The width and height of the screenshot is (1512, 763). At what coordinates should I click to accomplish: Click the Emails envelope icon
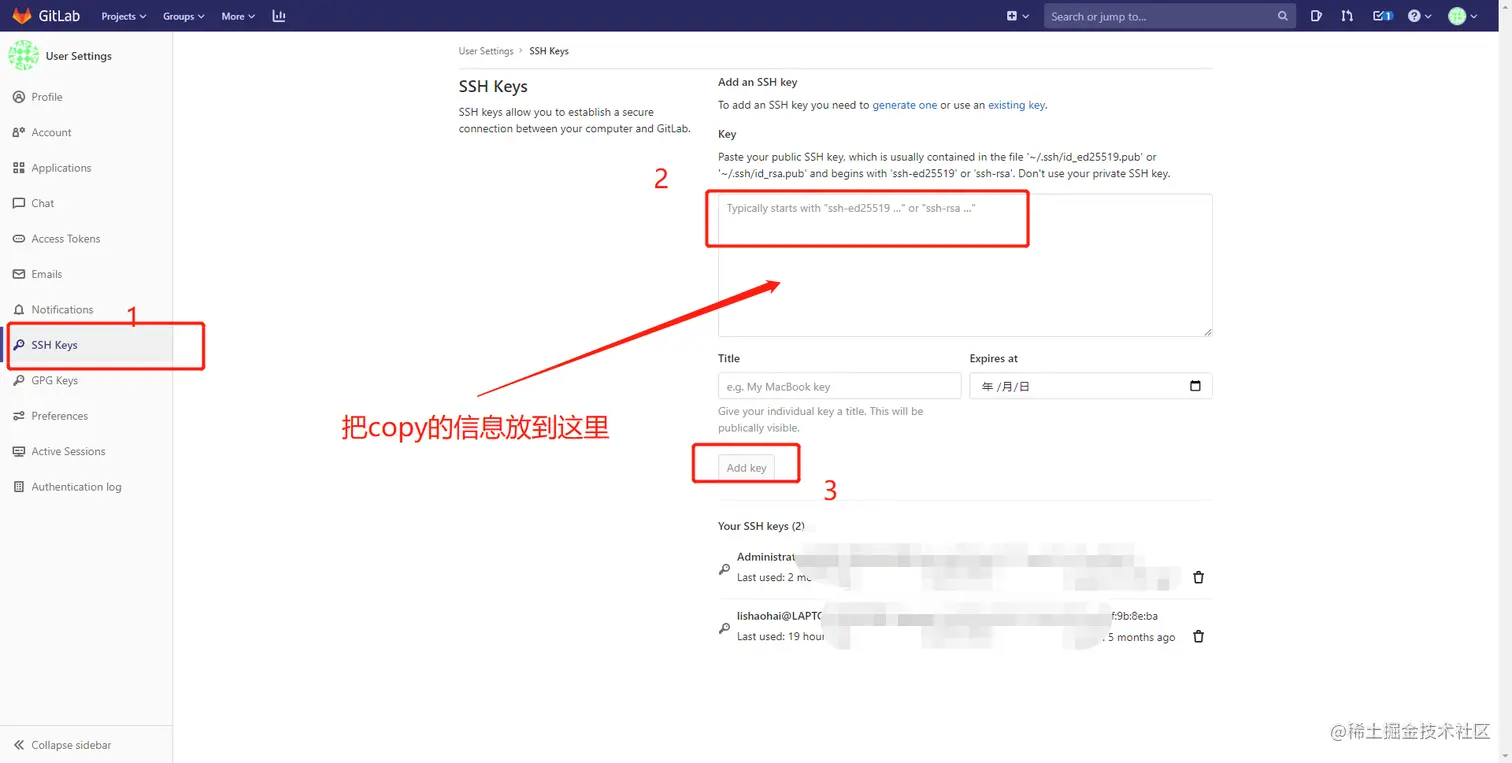pyautogui.click(x=18, y=274)
